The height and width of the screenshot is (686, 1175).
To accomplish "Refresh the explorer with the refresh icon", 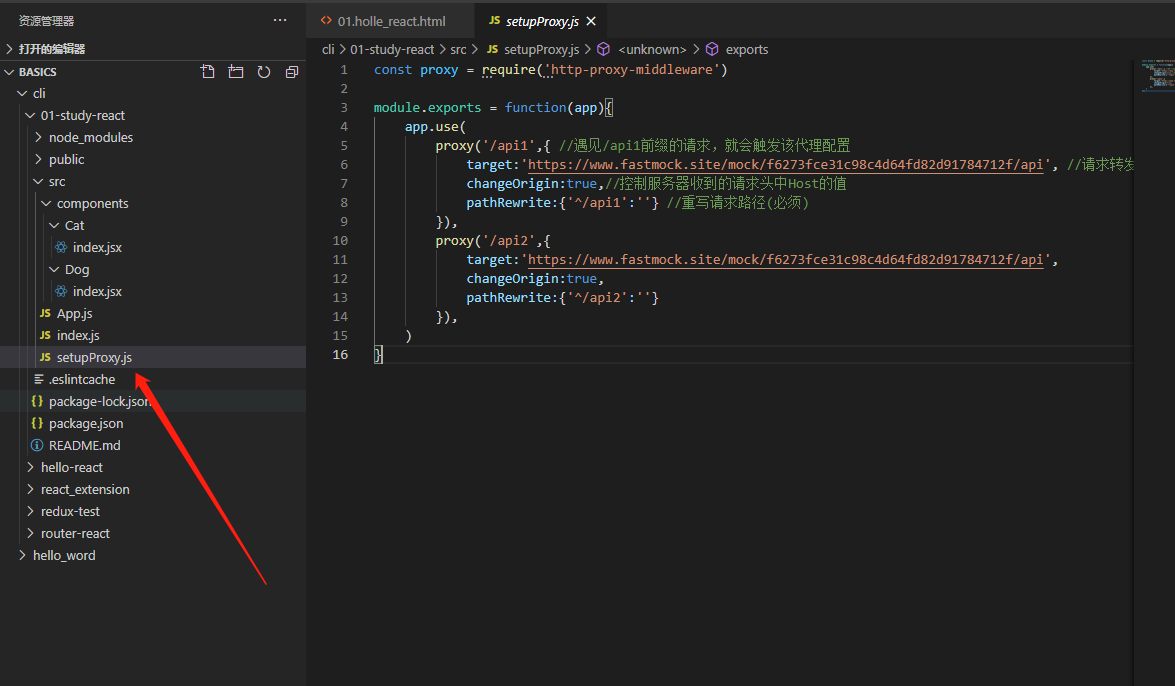I will pos(264,72).
